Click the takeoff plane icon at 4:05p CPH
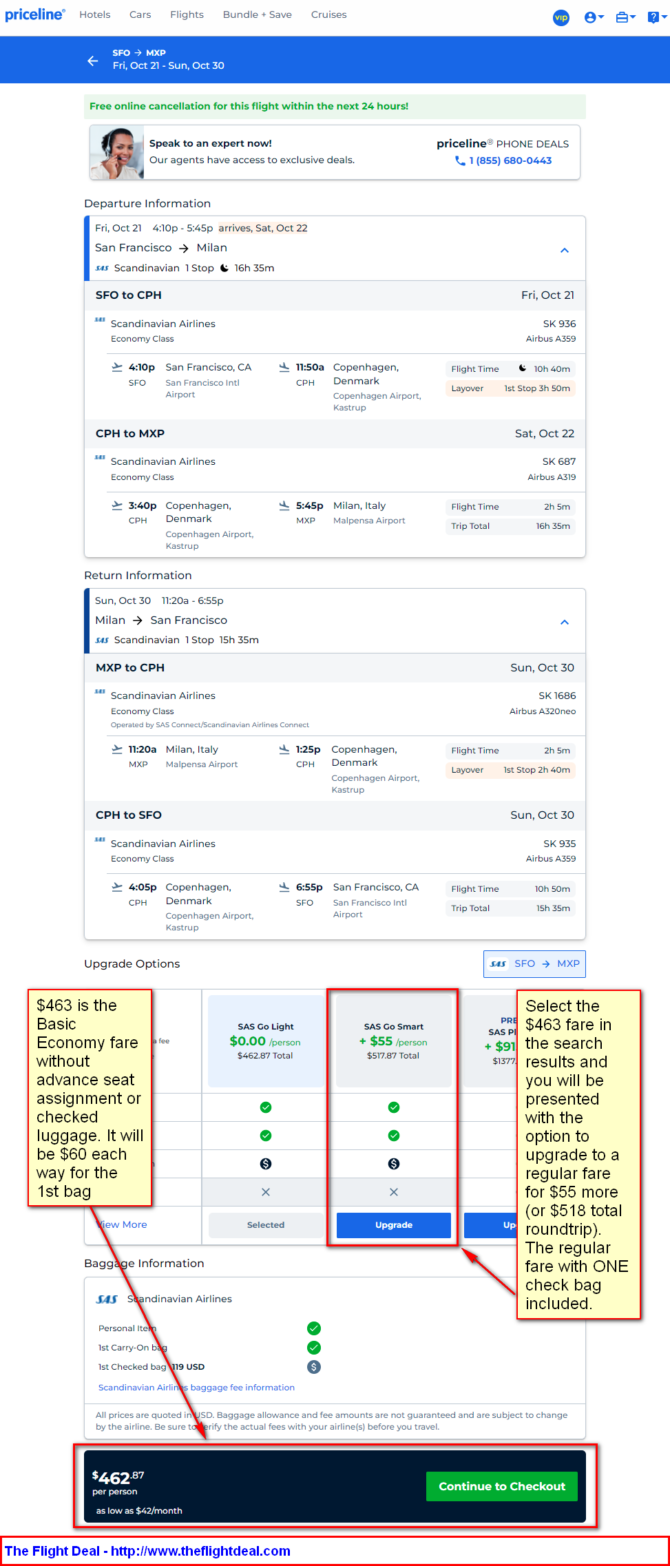 118,887
